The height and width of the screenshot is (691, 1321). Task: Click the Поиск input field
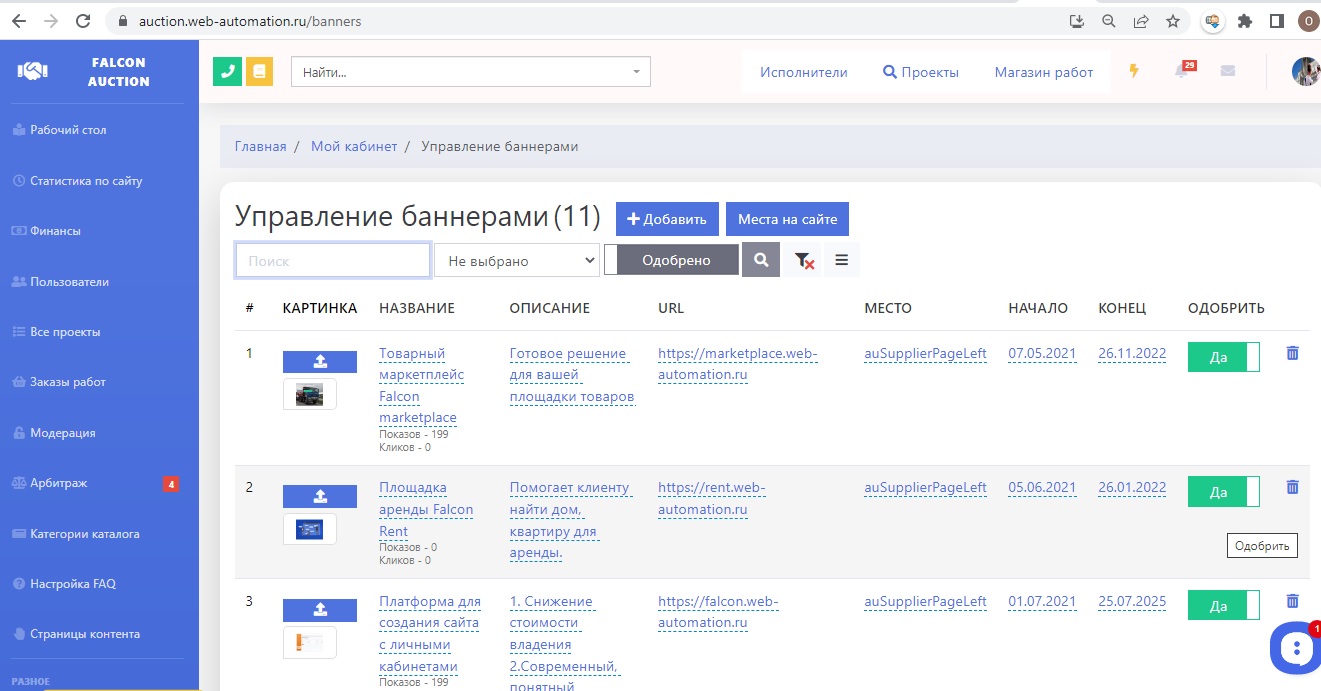tap(332, 261)
